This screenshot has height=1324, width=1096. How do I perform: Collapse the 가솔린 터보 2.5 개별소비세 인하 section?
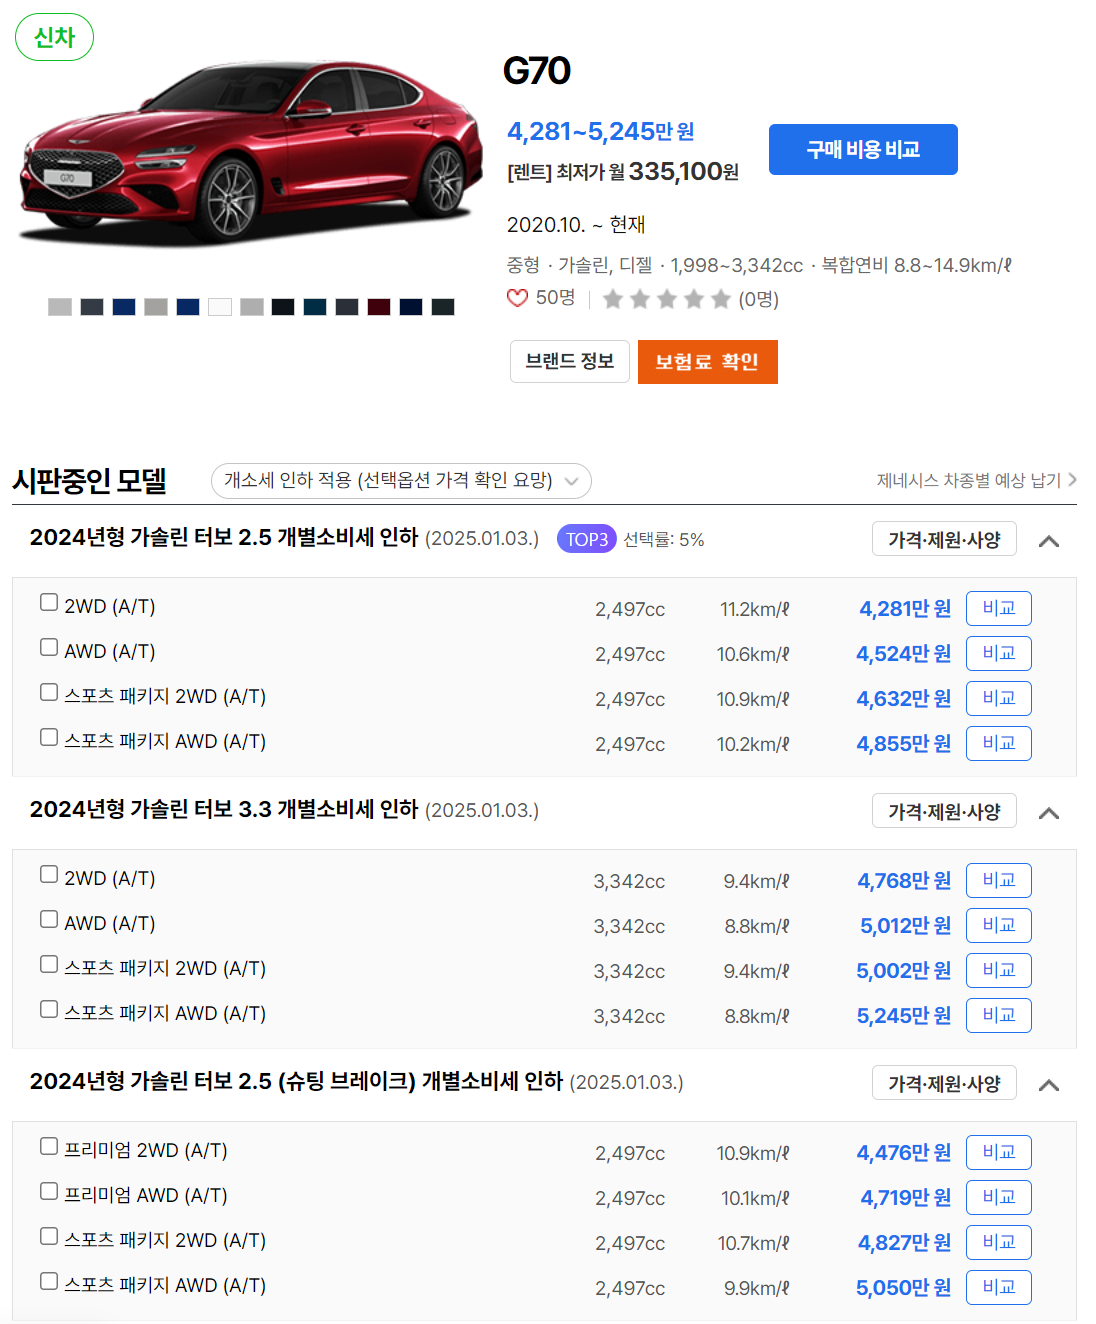pos(1049,541)
